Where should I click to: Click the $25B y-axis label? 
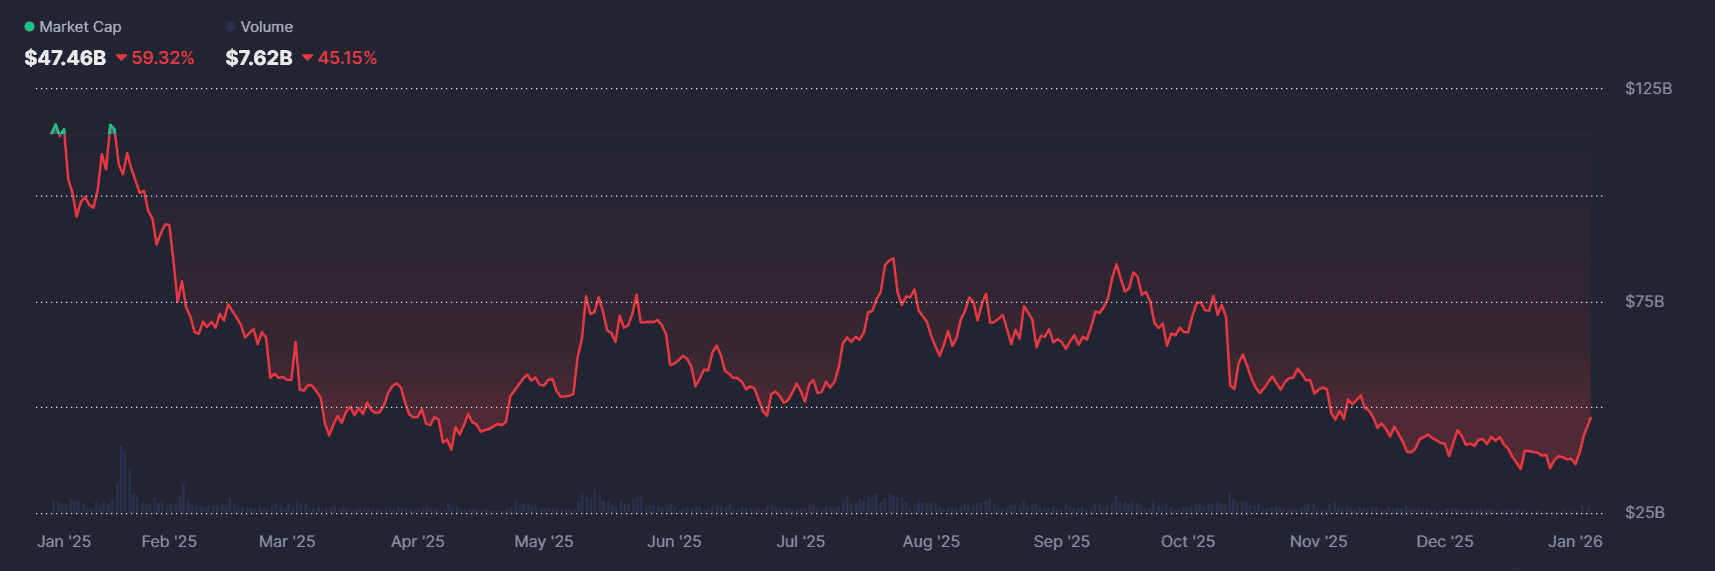pos(1644,513)
